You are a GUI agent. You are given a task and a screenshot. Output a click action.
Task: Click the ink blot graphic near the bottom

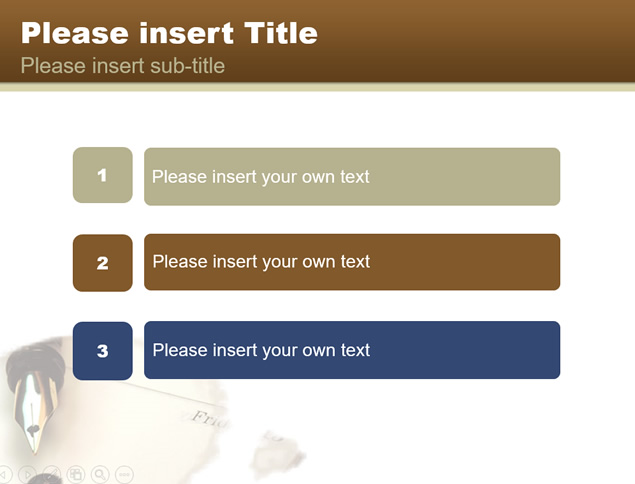click(x=277, y=454)
